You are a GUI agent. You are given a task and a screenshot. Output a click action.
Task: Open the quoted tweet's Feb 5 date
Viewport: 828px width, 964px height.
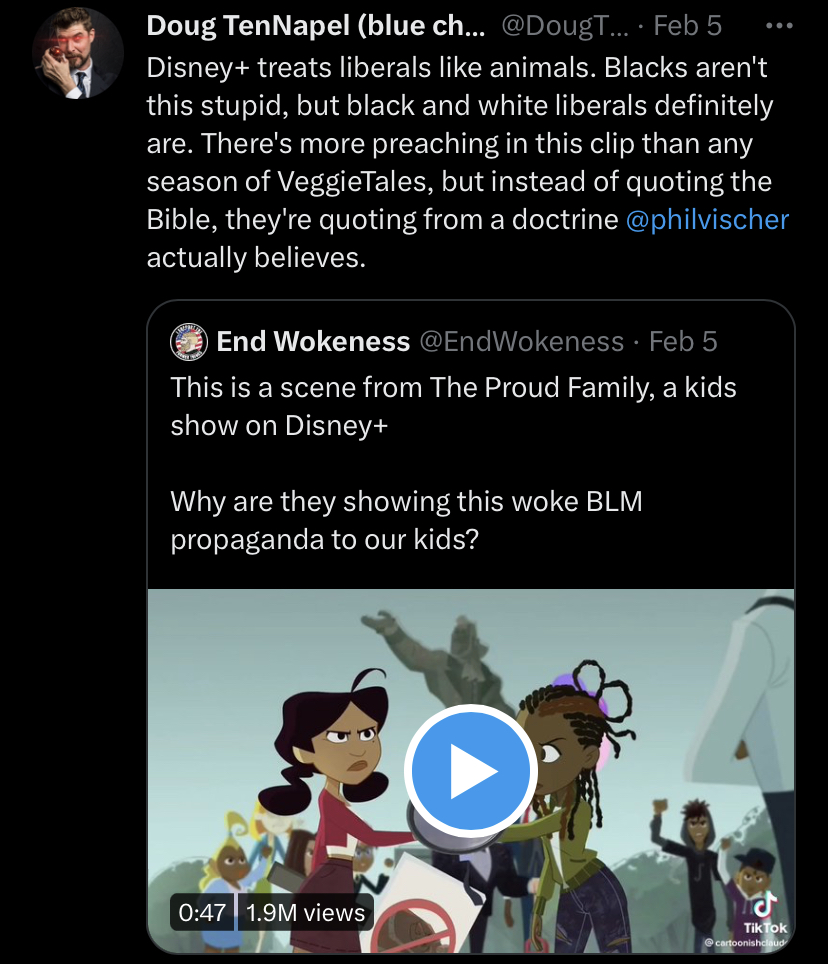[x=683, y=341]
